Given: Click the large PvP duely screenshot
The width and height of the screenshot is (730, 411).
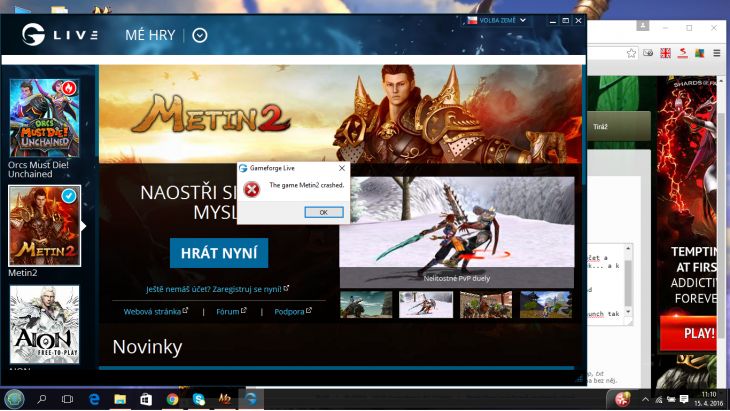Looking at the screenshot, I should point(457,232).
